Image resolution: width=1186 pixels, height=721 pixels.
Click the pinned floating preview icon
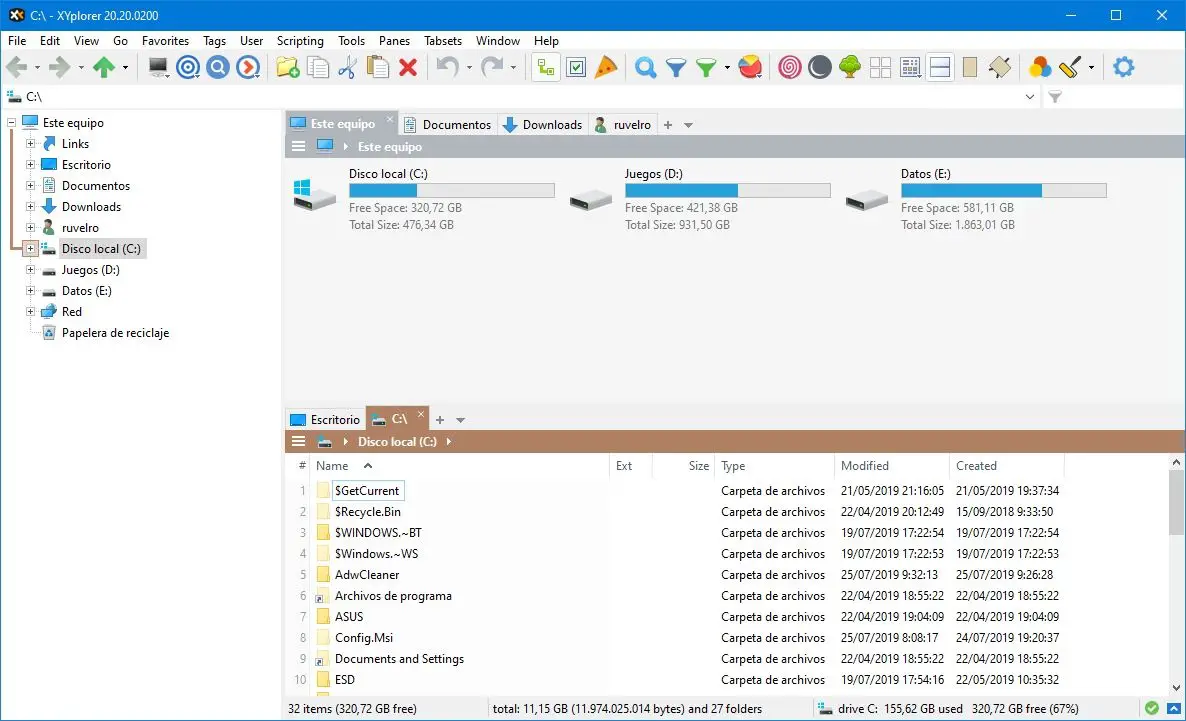click(1000, 67)
